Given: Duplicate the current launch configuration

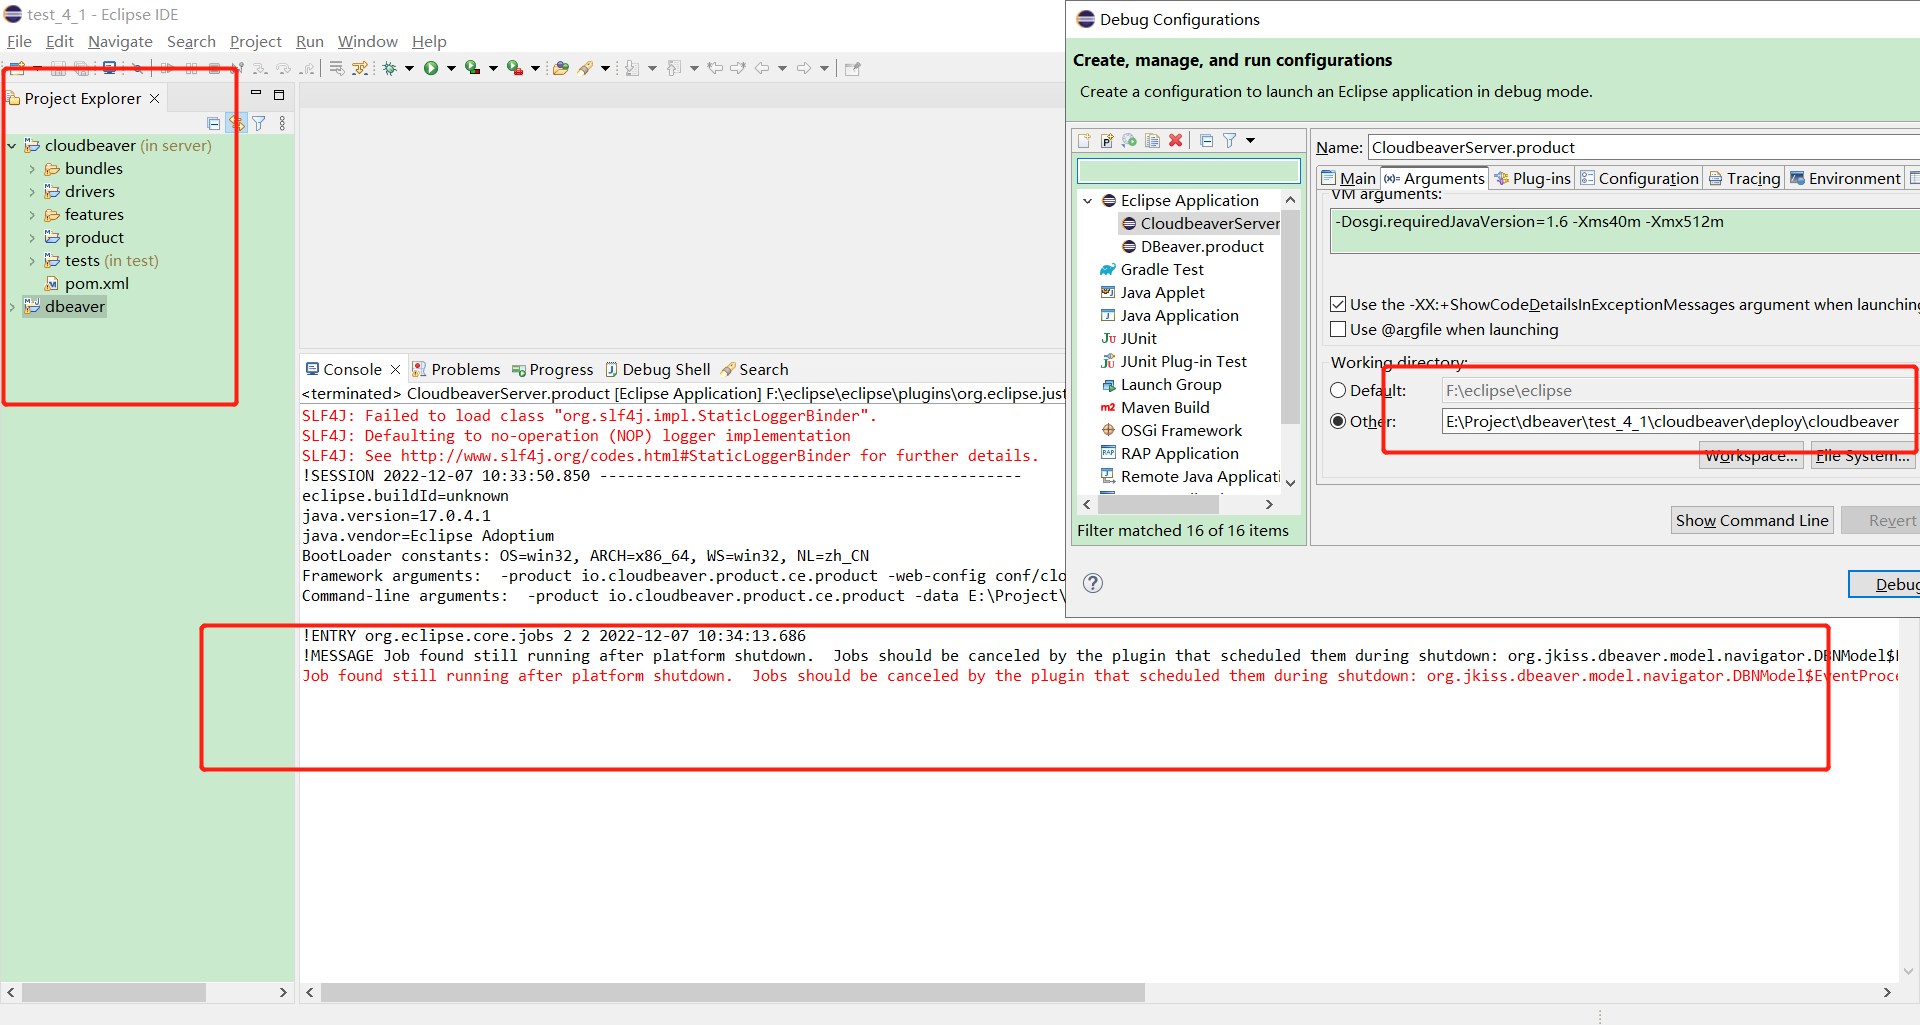Looking at the screenshot, I should [1152, 141].
